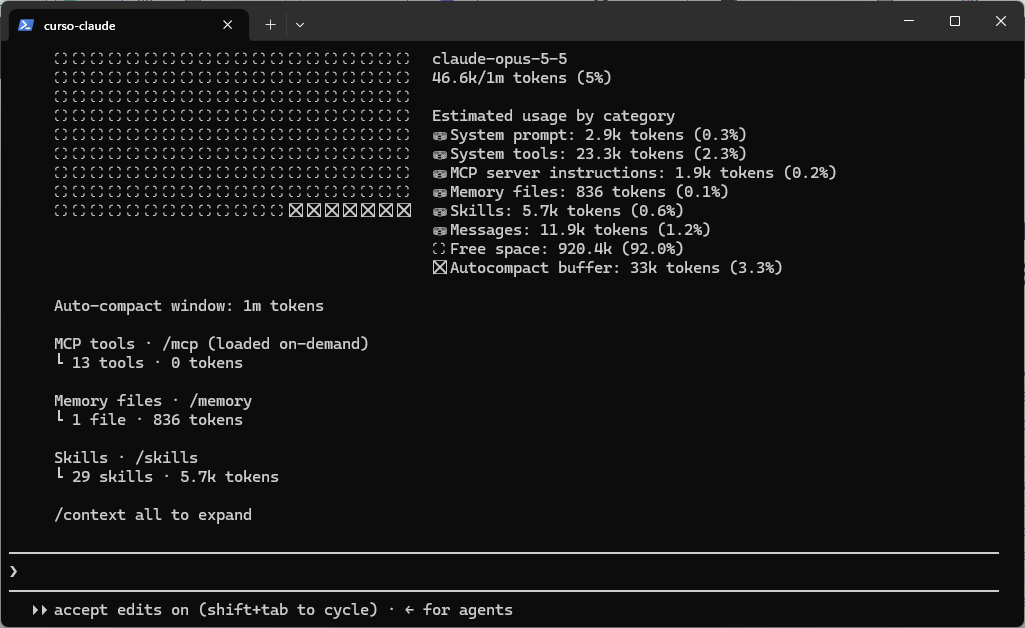Open the new tab profile dropdown
Screen dimensions: 1025x628
click(299, 25)
